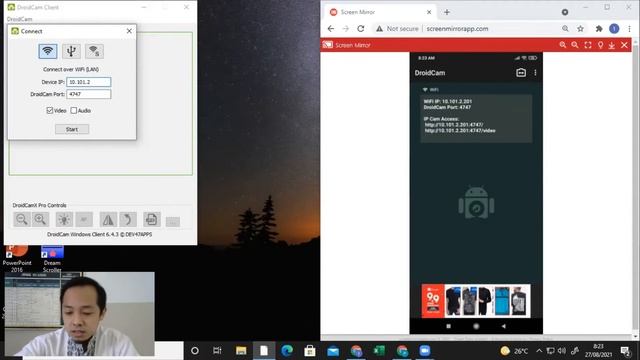Click the Screen Mirror logo
640x360 pixels.
point(328,45)
